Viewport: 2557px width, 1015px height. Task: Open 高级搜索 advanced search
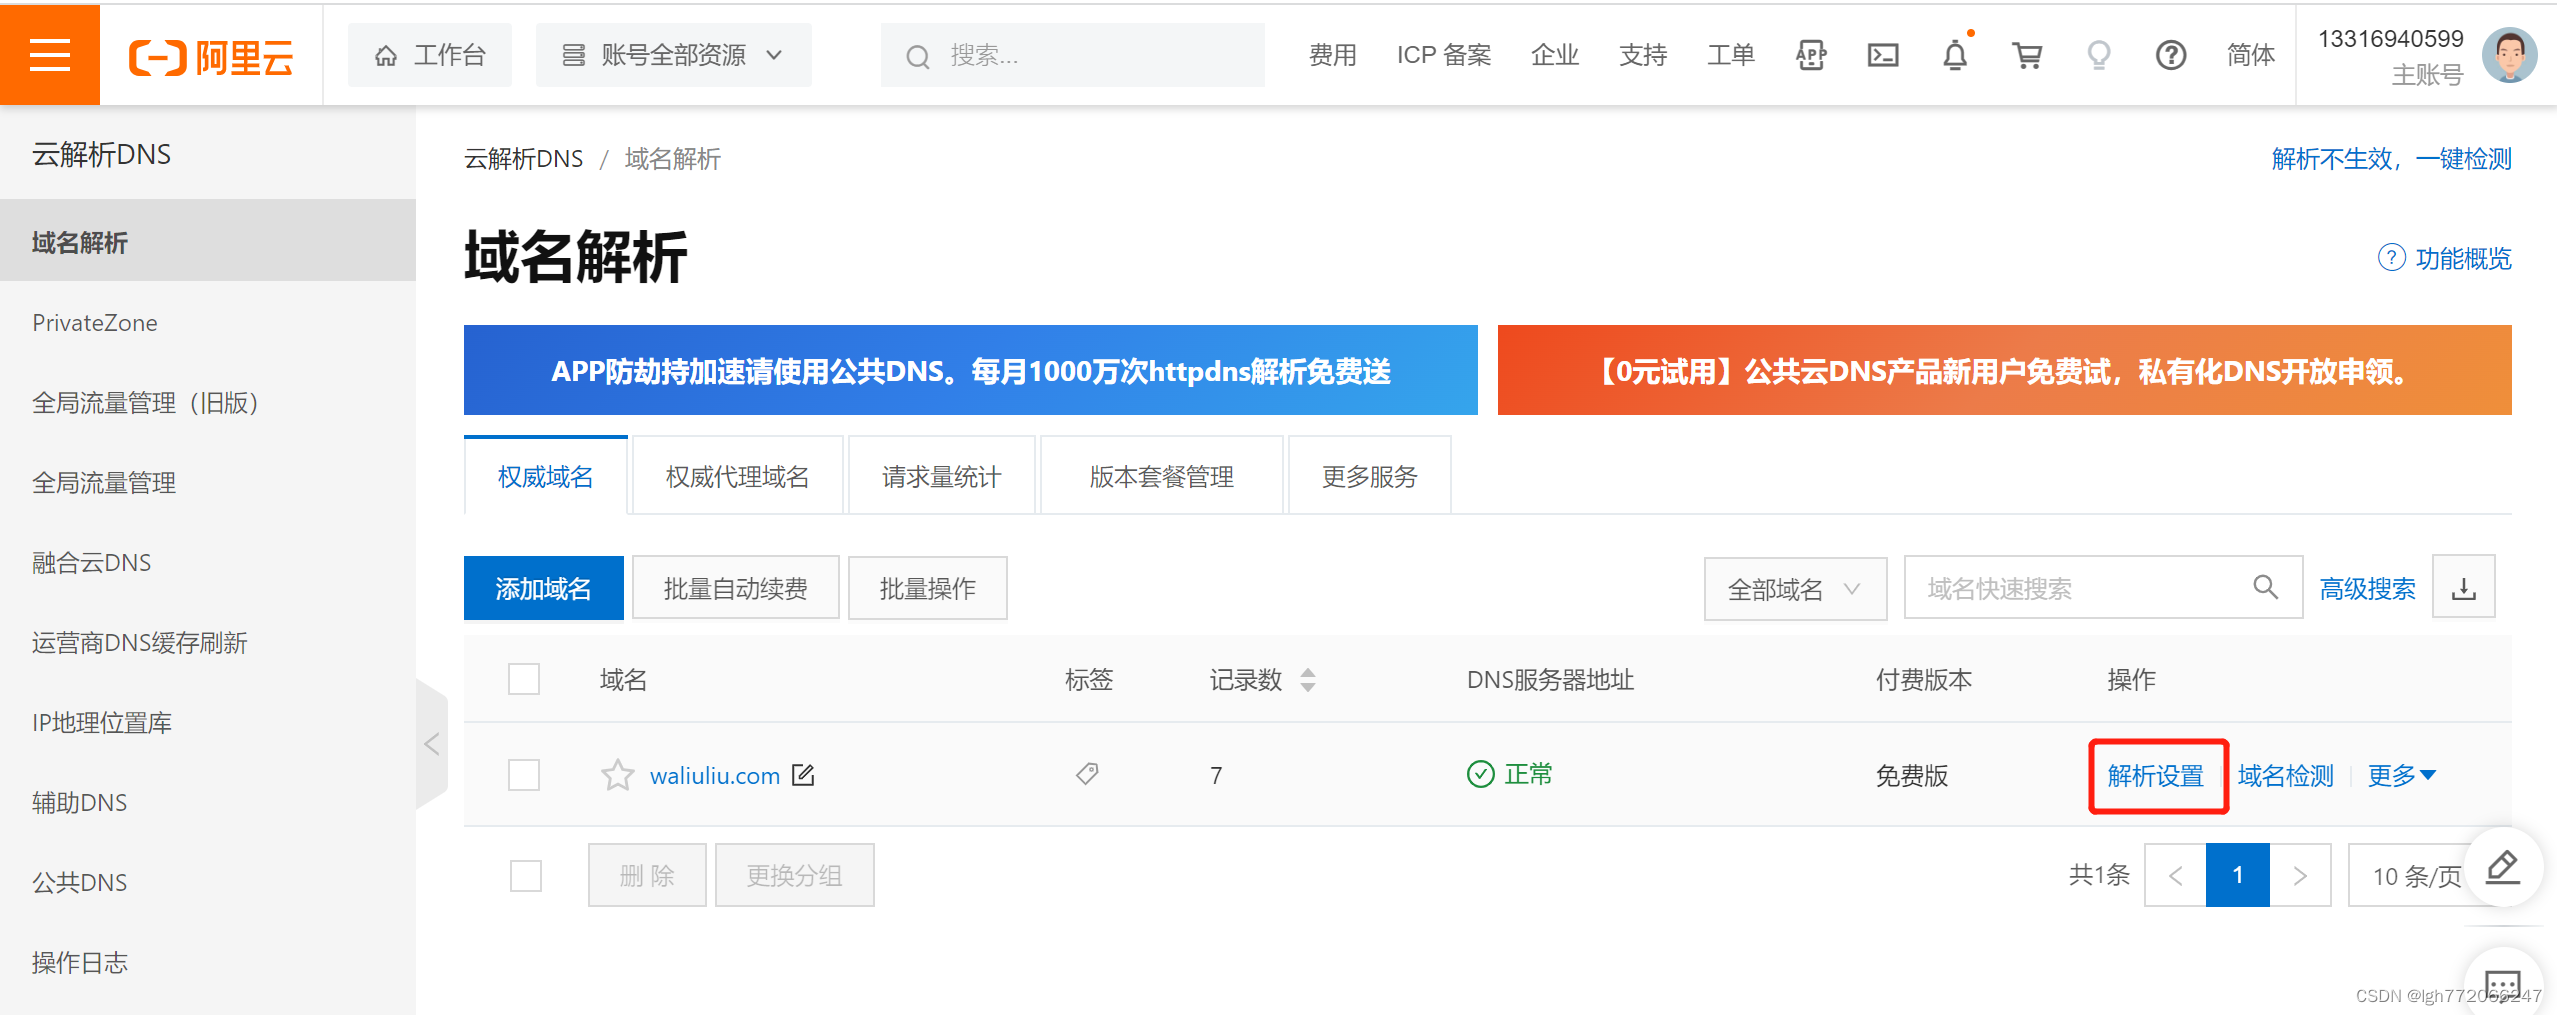coord(2368,589)
